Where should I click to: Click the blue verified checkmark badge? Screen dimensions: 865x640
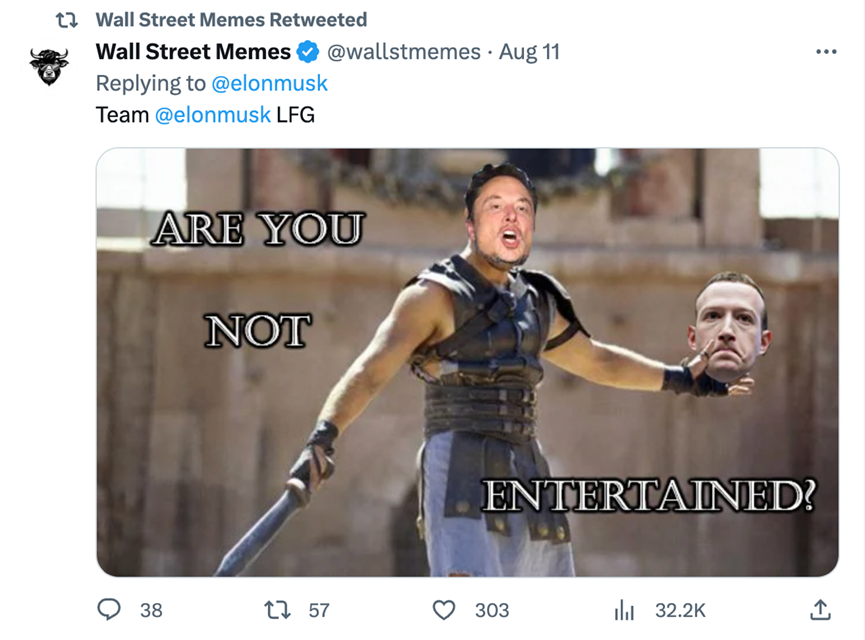pos(308,52)
